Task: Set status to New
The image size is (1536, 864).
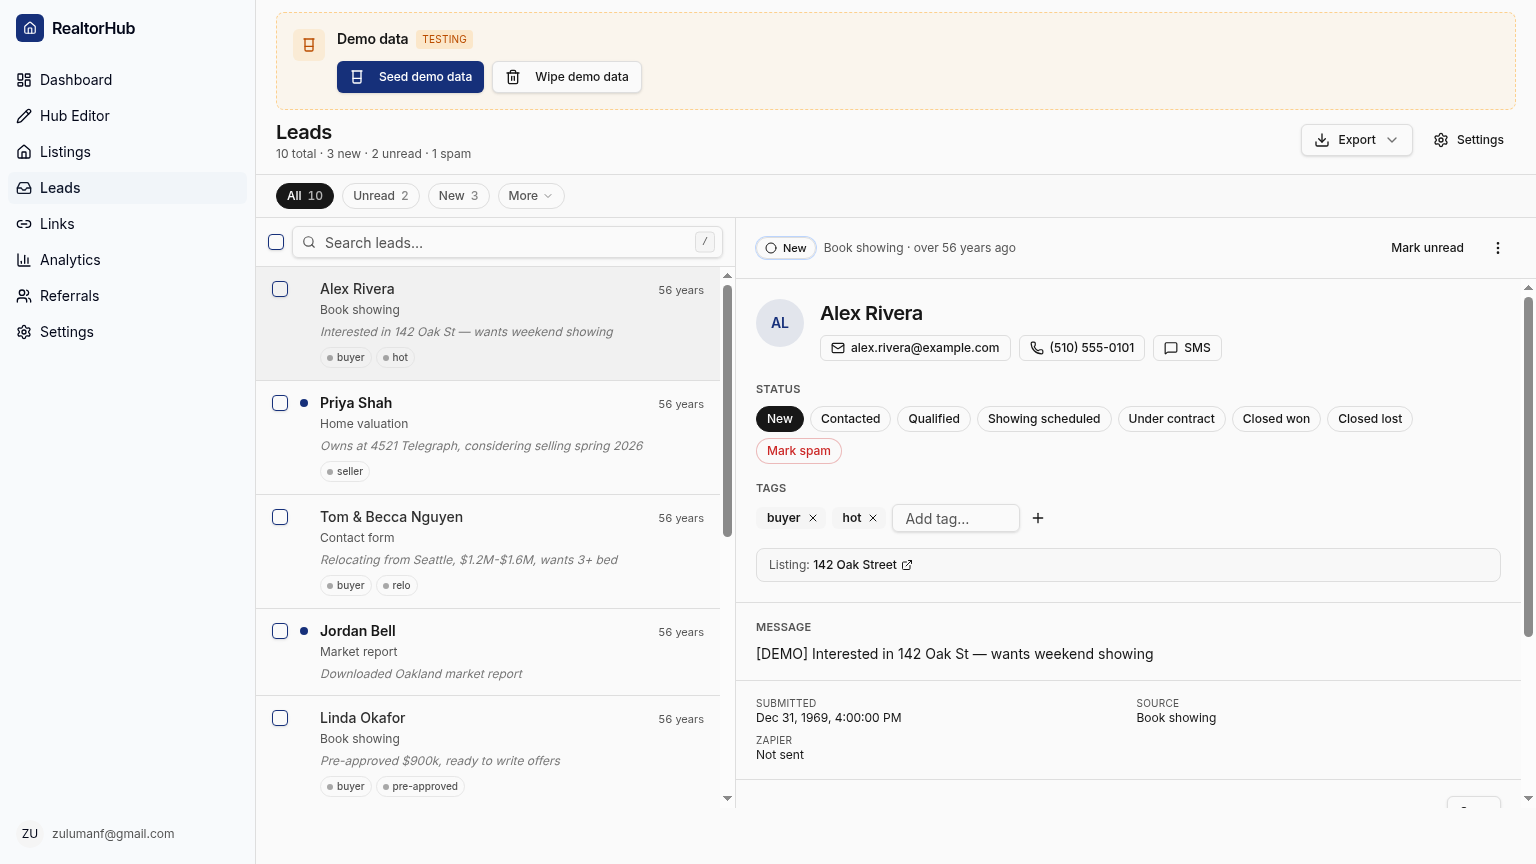Action: (x=780, y=419)
